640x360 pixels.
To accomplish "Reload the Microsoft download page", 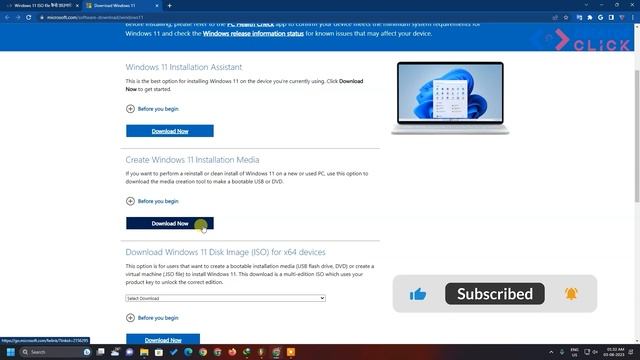I will (29, 18).
